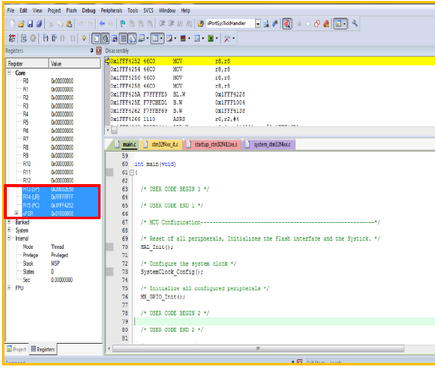
Task: Paste using the clipboard toolbar icon
Action: tap(69, 24)
